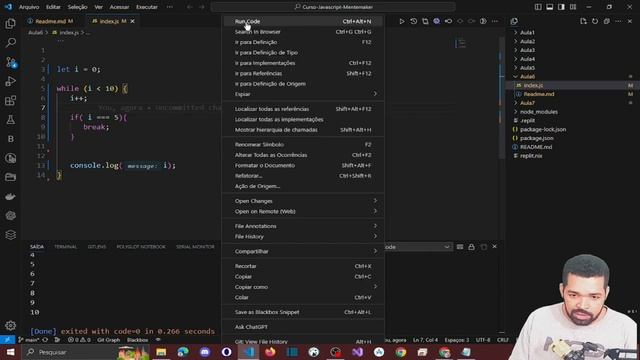This screenshot has height=360, width=640.
Task: Open the File History submenu
Action: [302, 236]
